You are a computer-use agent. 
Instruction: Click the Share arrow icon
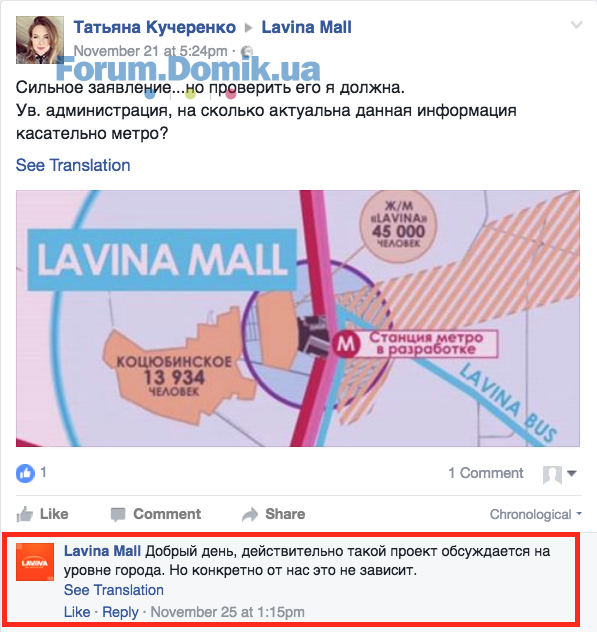coord(250,514)
